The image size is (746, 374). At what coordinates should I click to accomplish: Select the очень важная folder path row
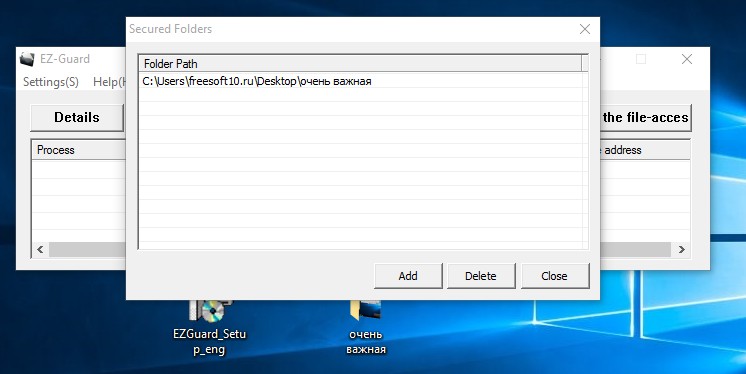pyautogui.click(x=361, y=81)
